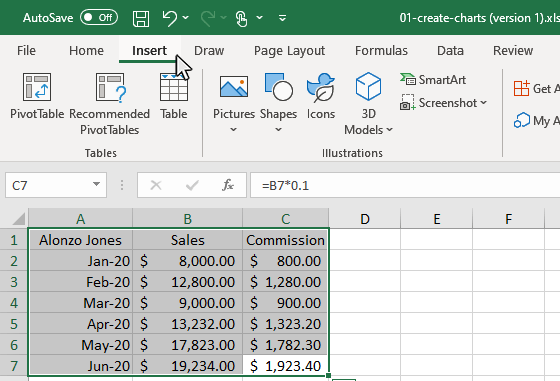
Task: Select the active cell 1,923.40
Action: [285, 366]
